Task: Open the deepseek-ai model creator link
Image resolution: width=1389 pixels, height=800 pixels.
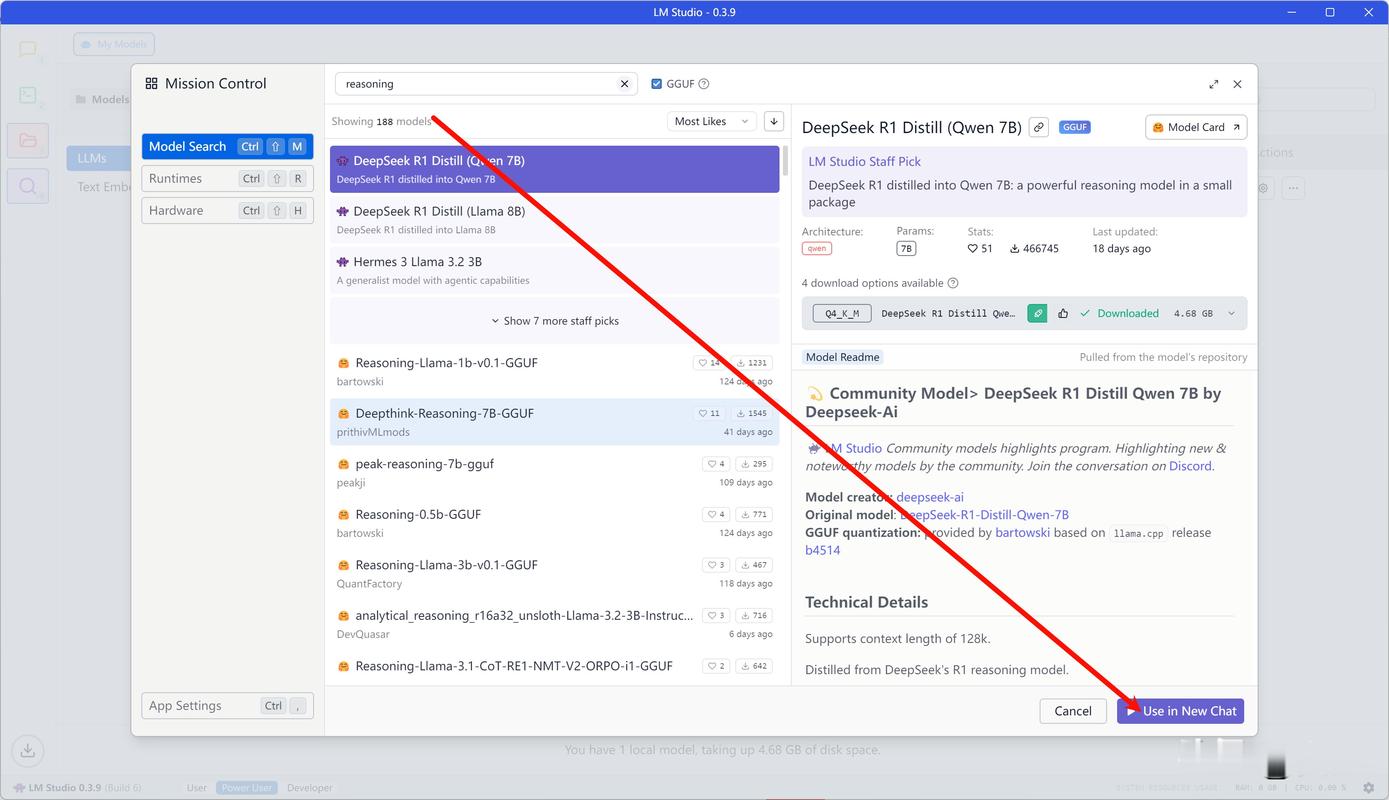Action: coord(930,497)
